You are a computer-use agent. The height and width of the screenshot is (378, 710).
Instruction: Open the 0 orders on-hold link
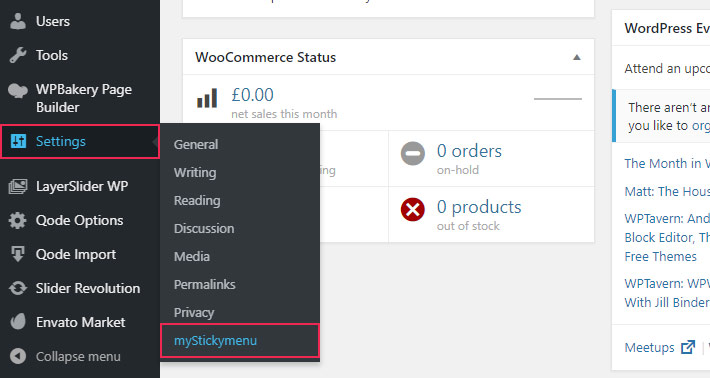tap(469, 158)
